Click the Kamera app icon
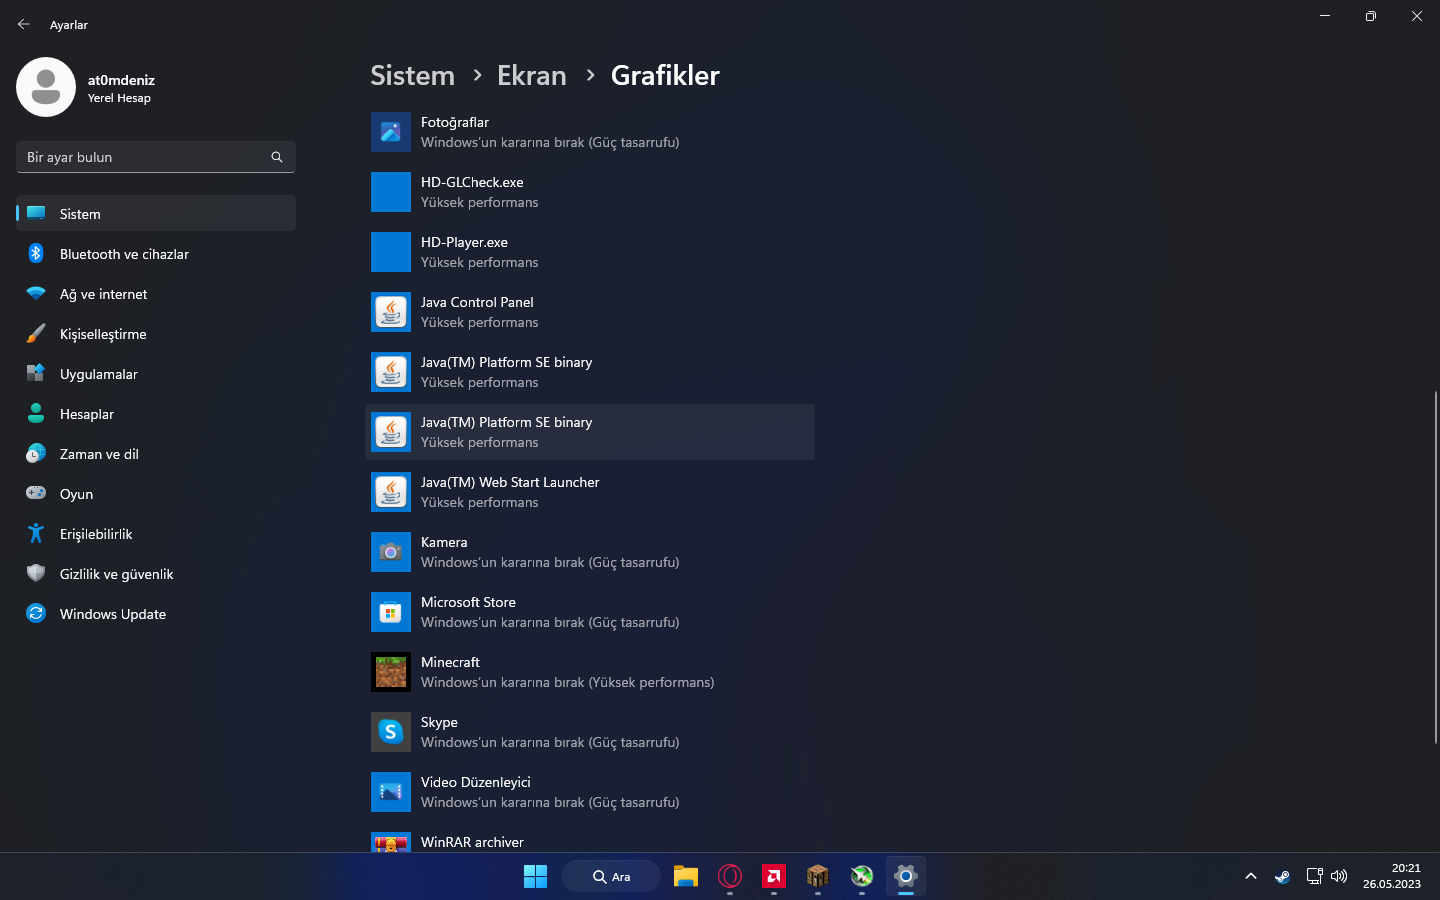This screenshot has height=900, width=1440. point(391,552)
